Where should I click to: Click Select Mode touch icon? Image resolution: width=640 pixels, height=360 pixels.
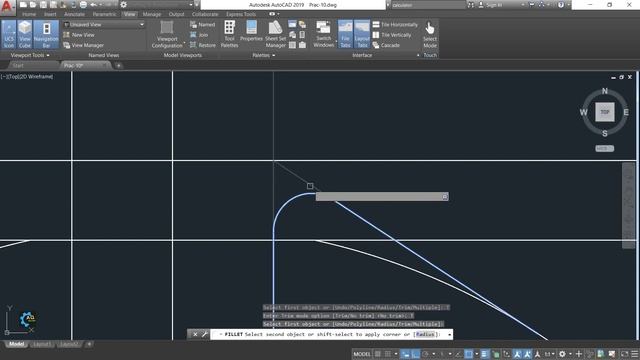tap(430, 34)
